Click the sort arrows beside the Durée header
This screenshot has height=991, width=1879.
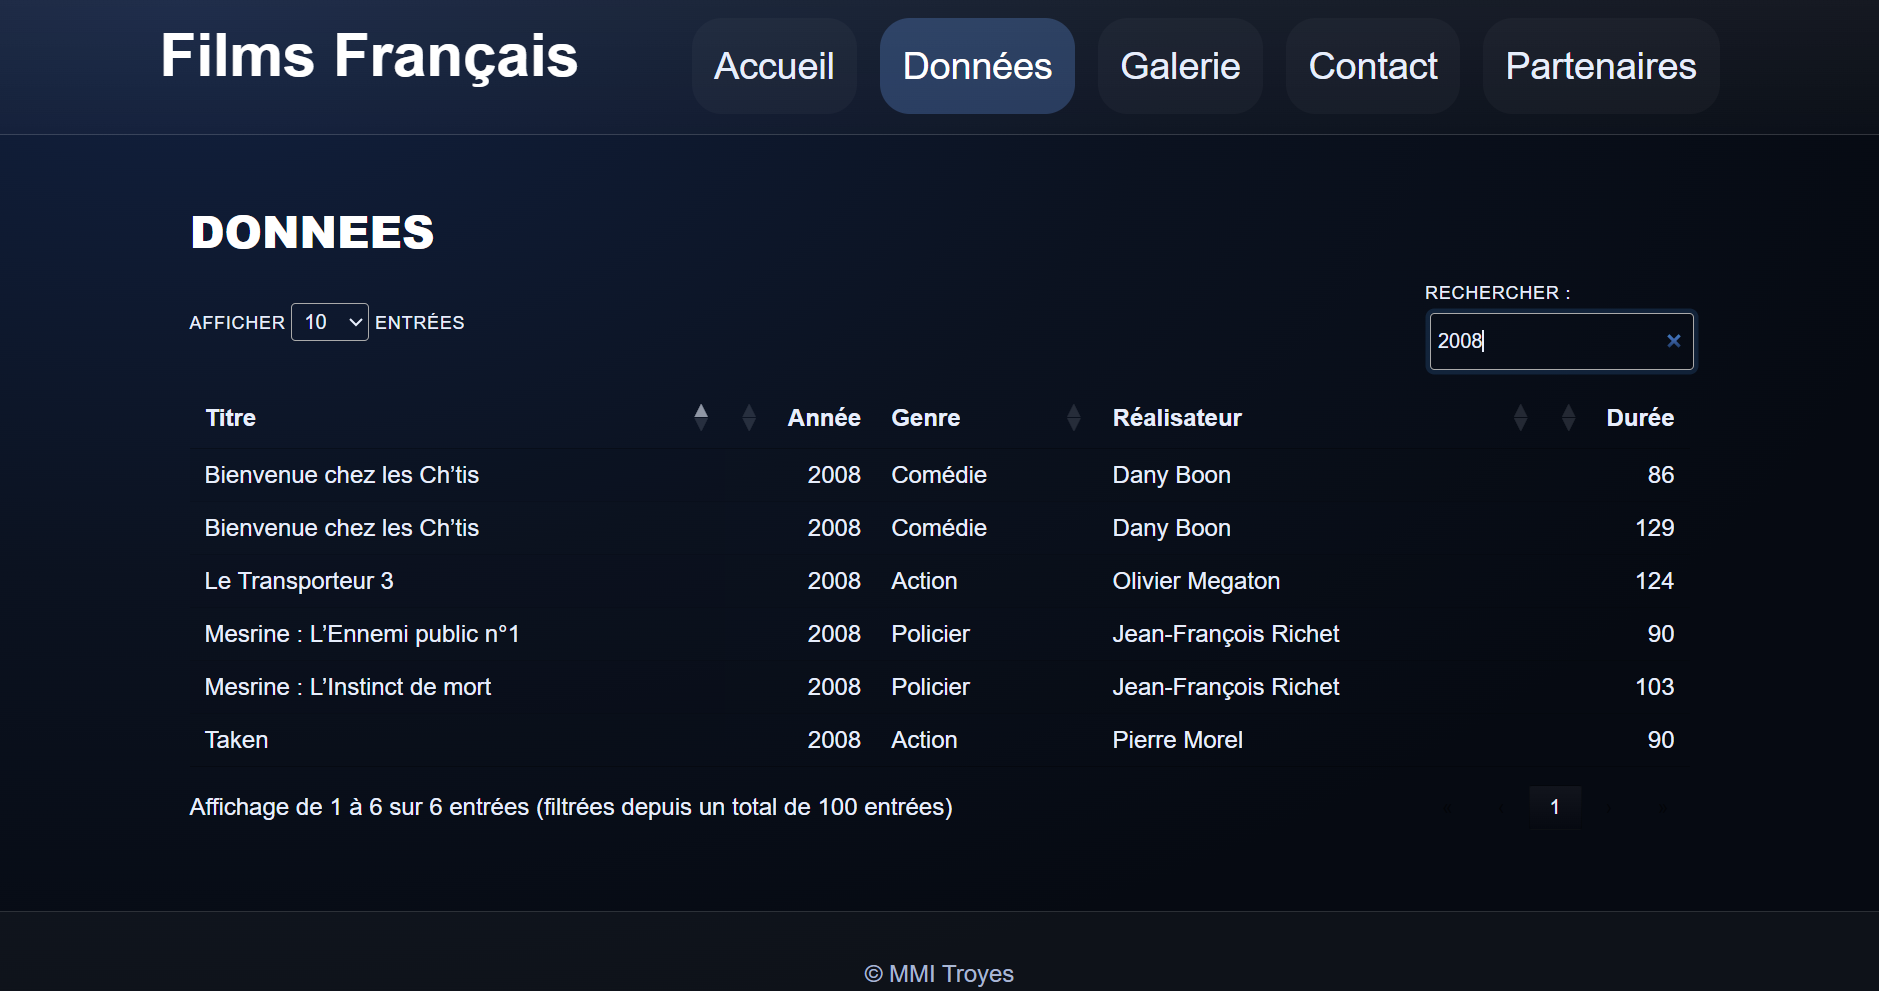coord(1568,417)
